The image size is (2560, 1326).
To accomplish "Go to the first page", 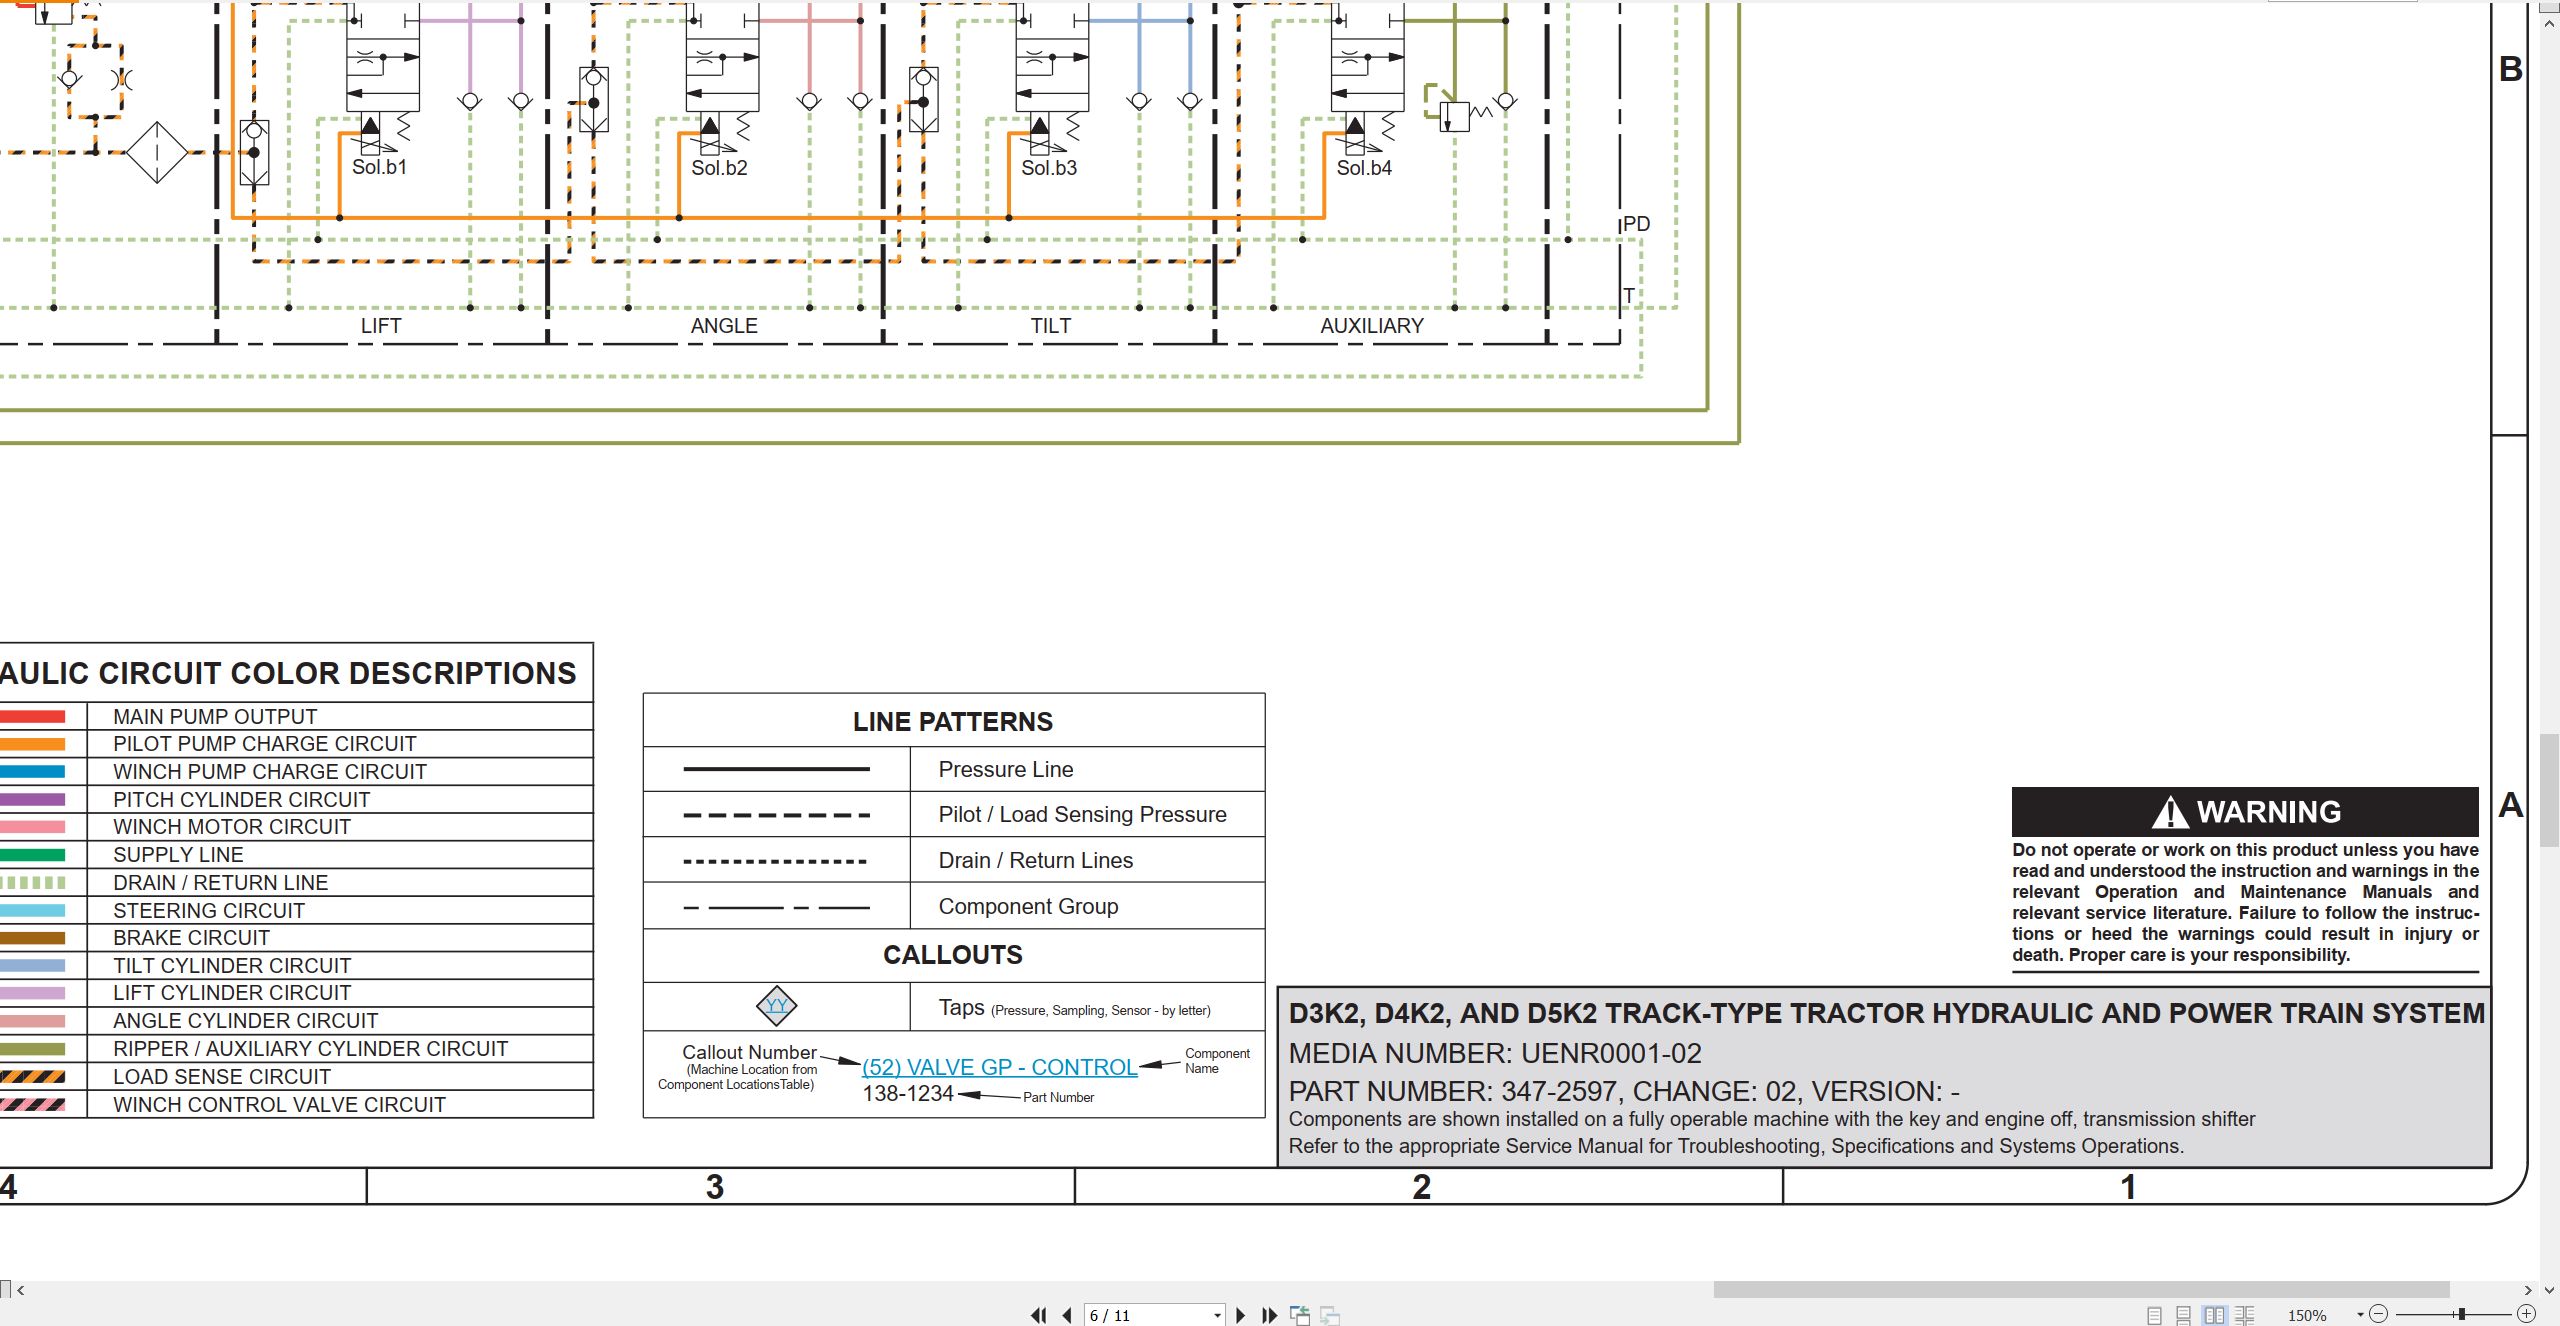I will coord(1039,1315).
